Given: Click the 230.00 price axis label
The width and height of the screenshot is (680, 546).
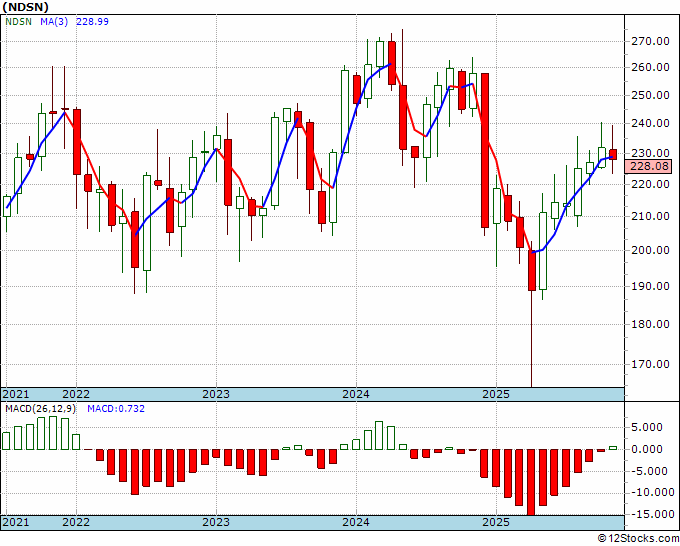Looking at the screenshot, I should pos(649,153).
